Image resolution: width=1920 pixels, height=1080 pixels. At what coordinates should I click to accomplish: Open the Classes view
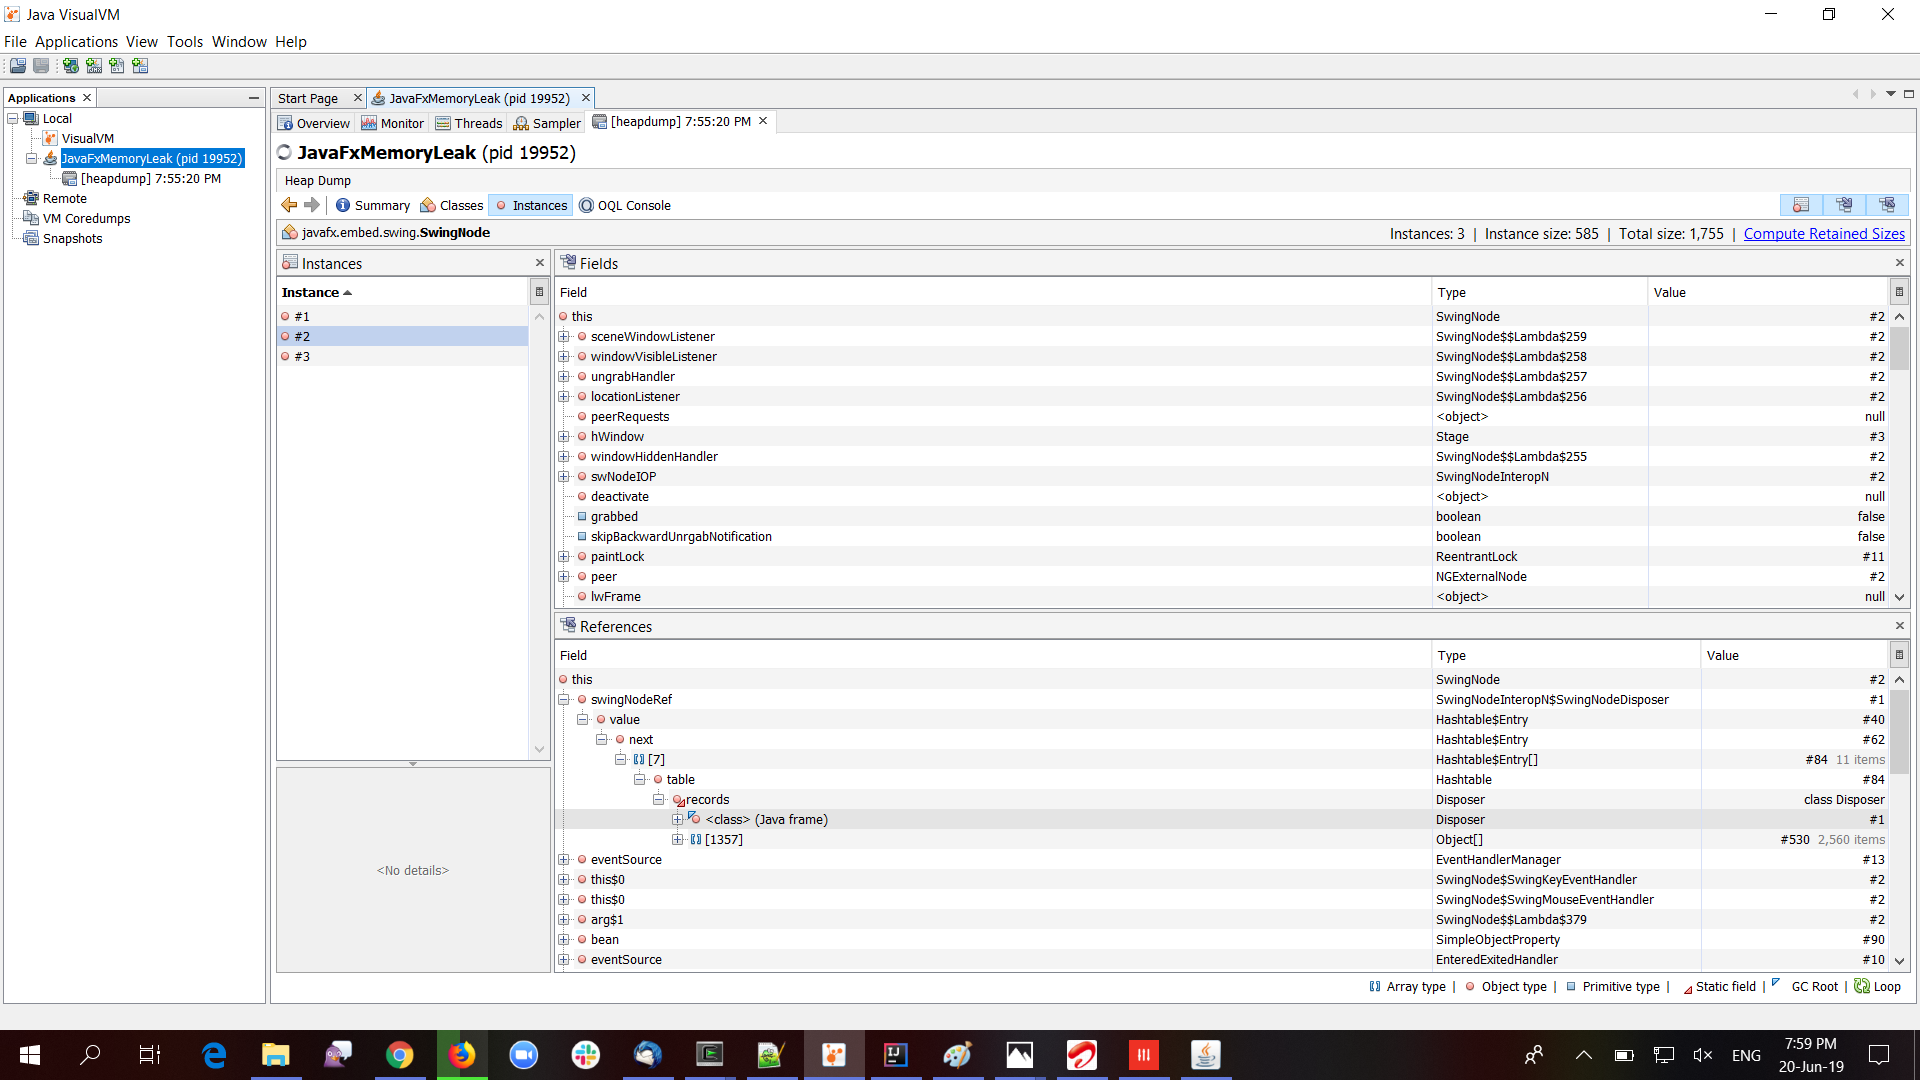[451, 206]
